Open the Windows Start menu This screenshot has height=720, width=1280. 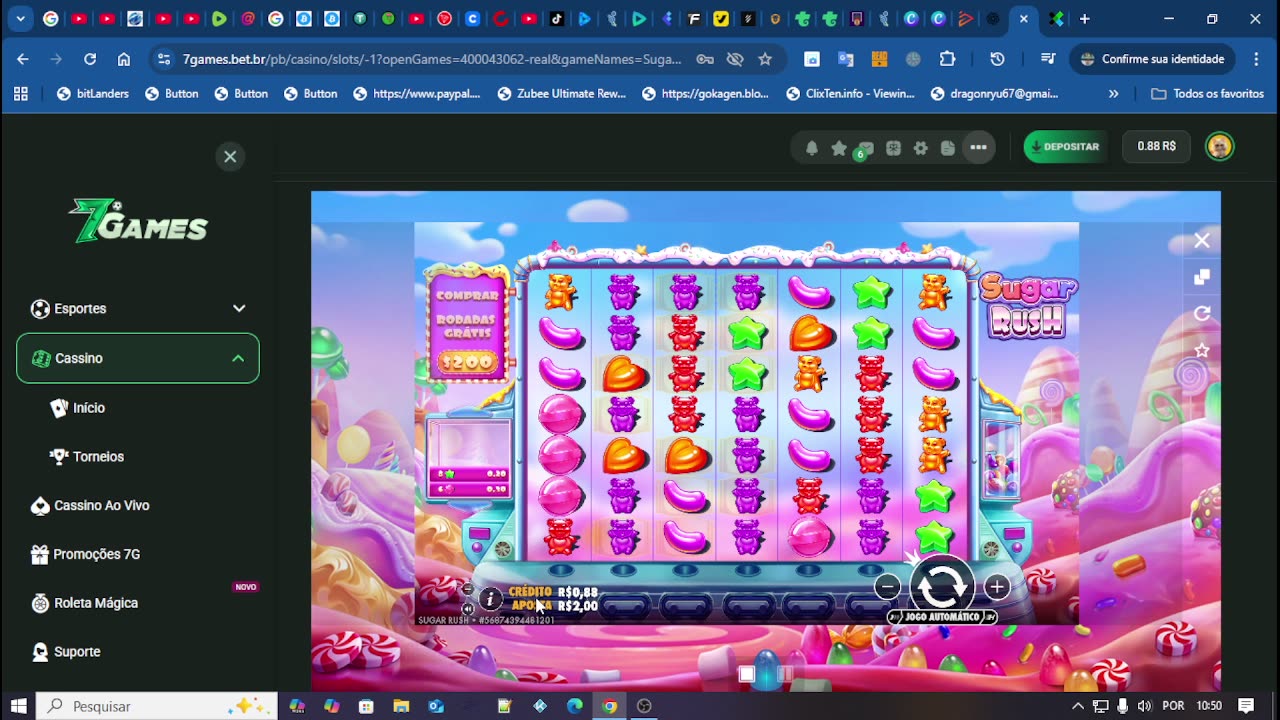[18, 706]
